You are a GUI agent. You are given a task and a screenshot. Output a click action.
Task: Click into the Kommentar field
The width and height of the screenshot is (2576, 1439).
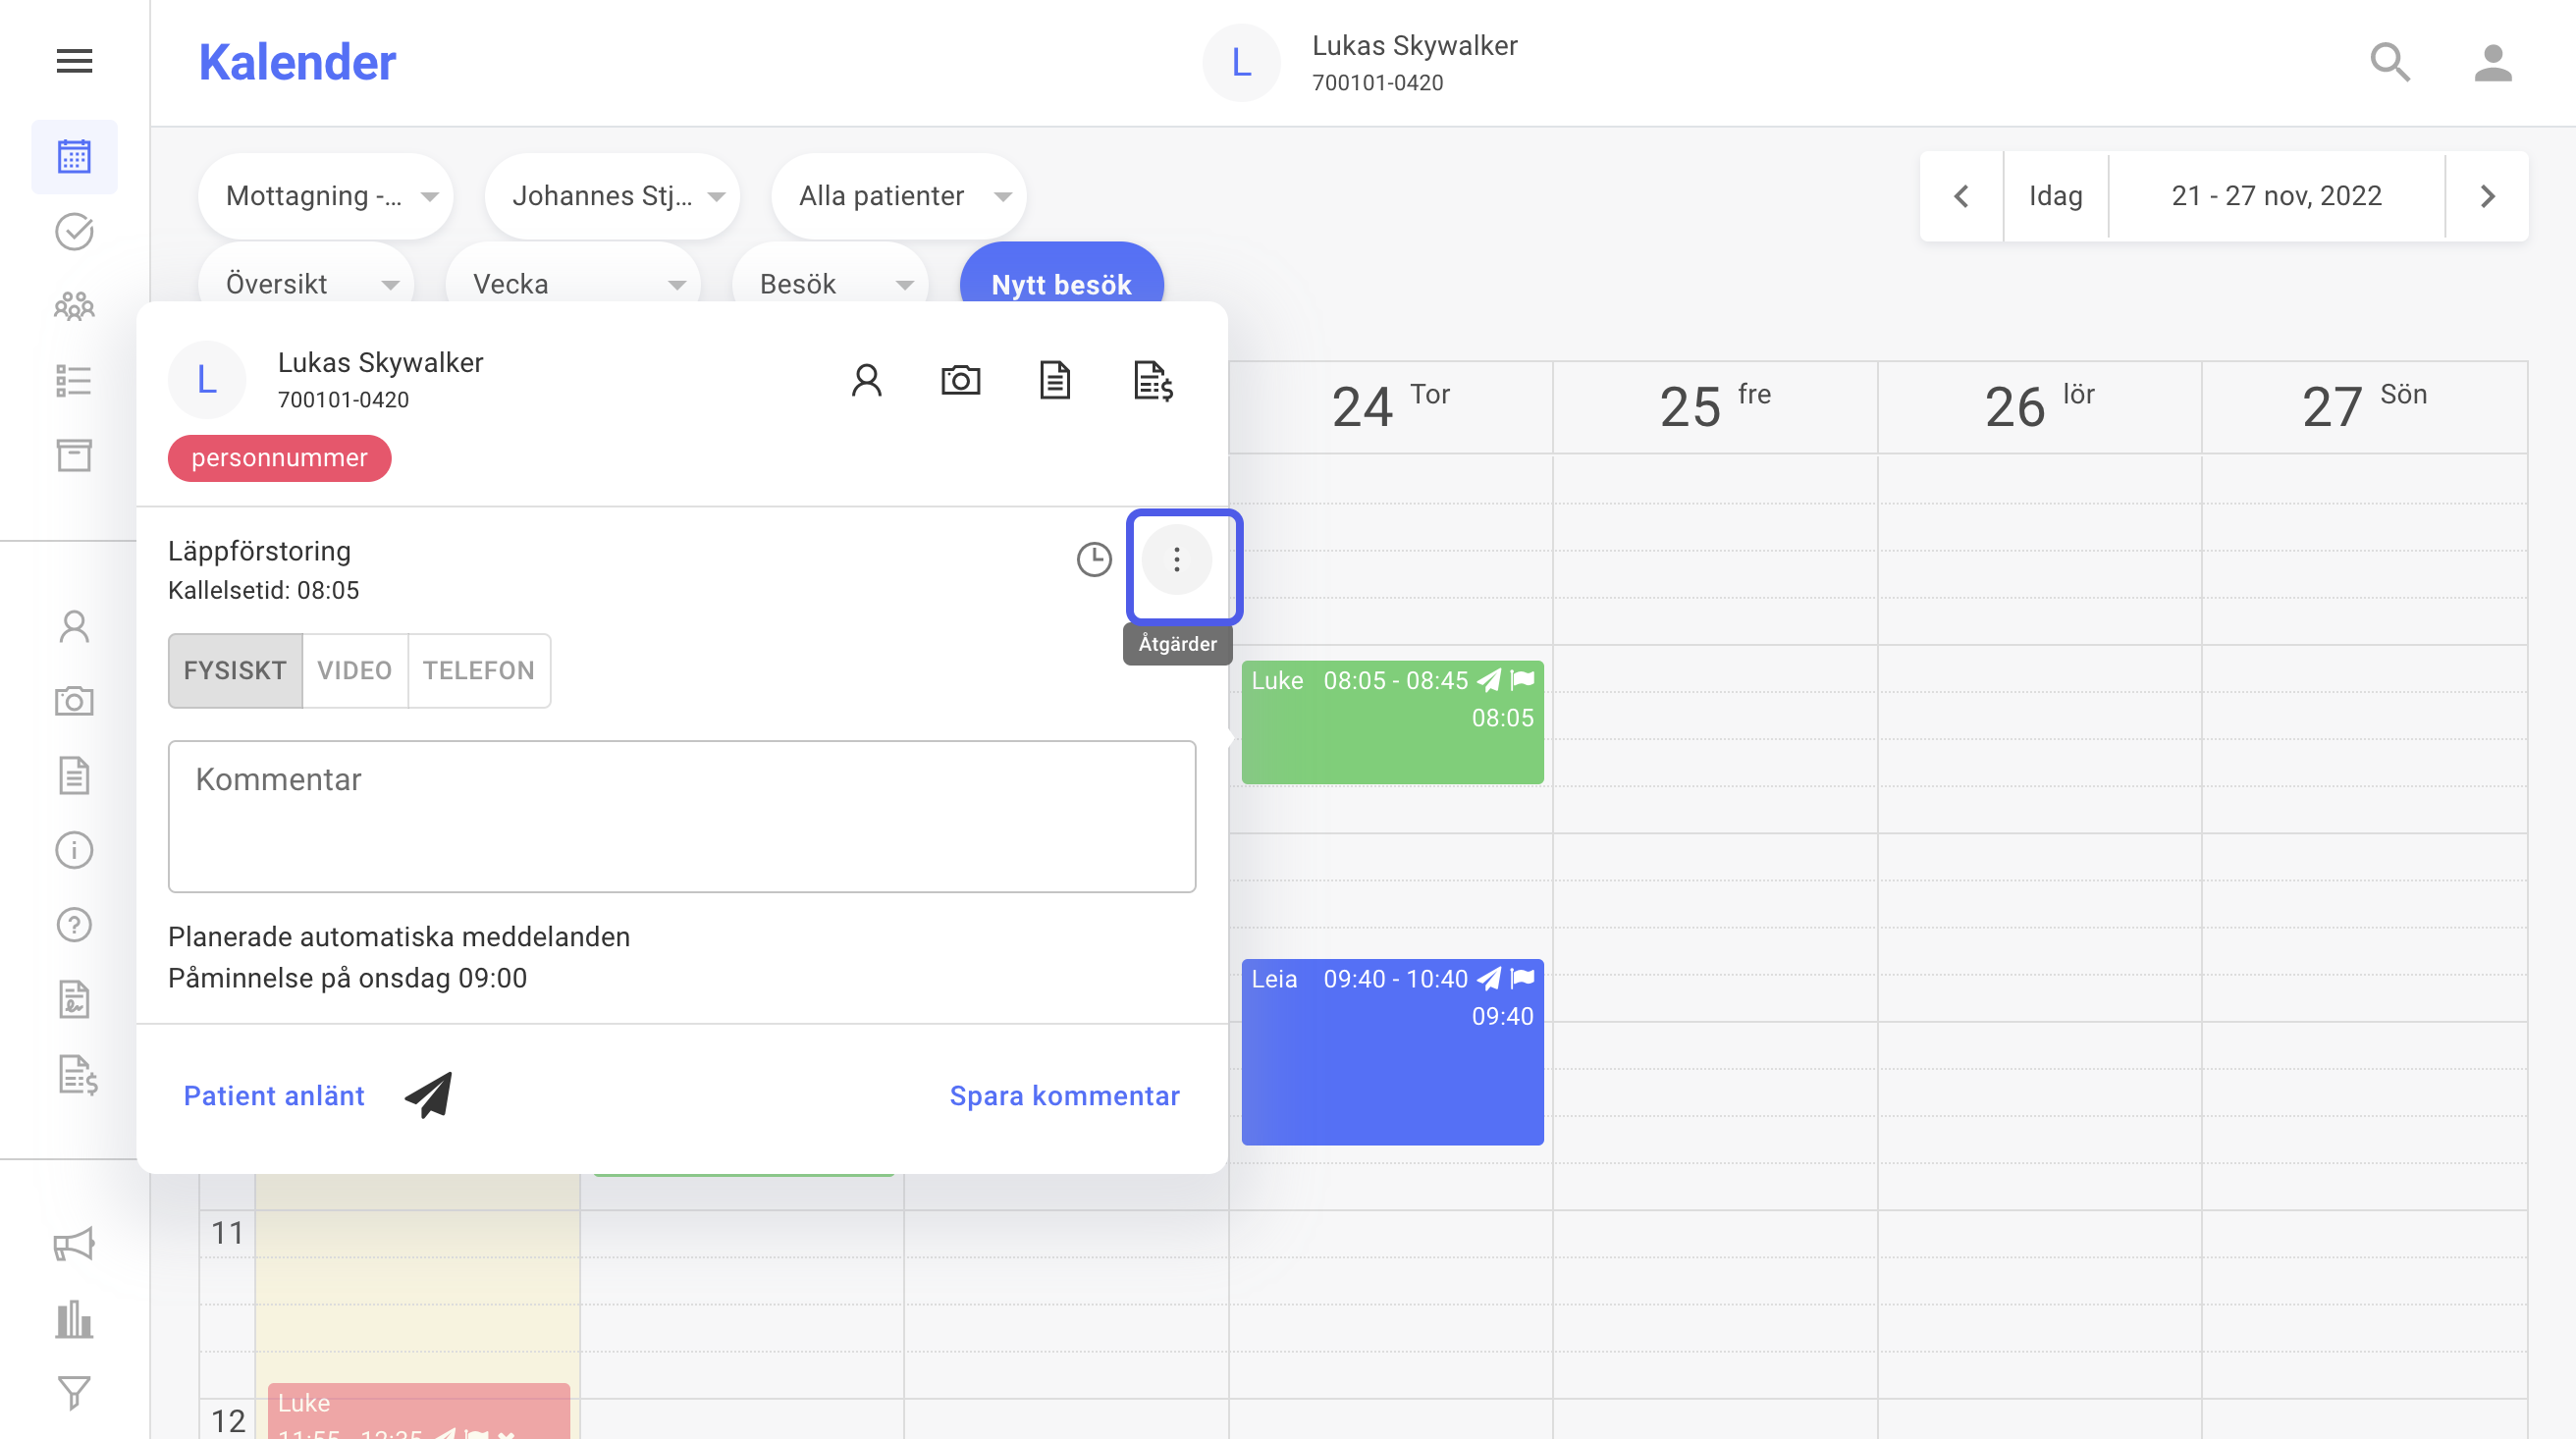[682, 816]
